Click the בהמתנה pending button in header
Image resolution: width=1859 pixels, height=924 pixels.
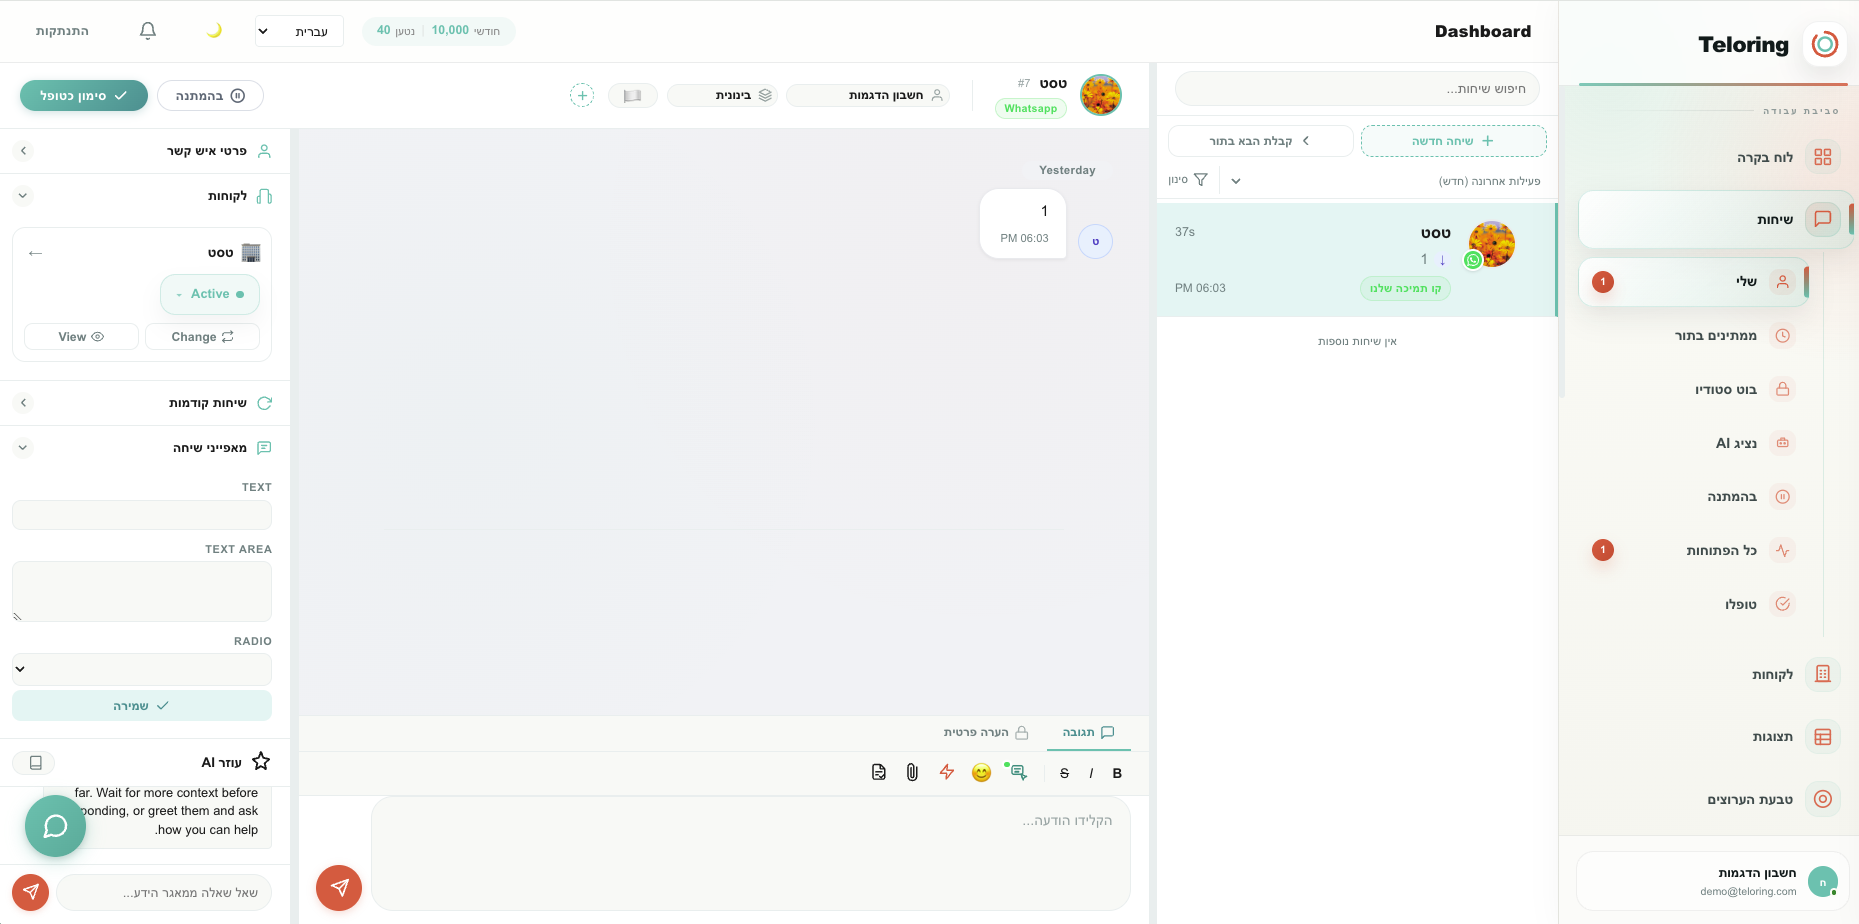(x=210, y=96)
